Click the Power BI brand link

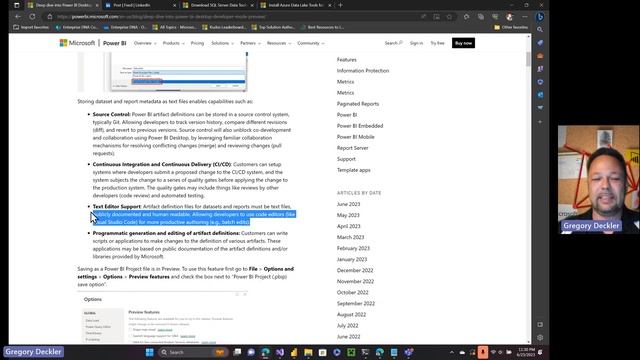[x=114, y=43]
